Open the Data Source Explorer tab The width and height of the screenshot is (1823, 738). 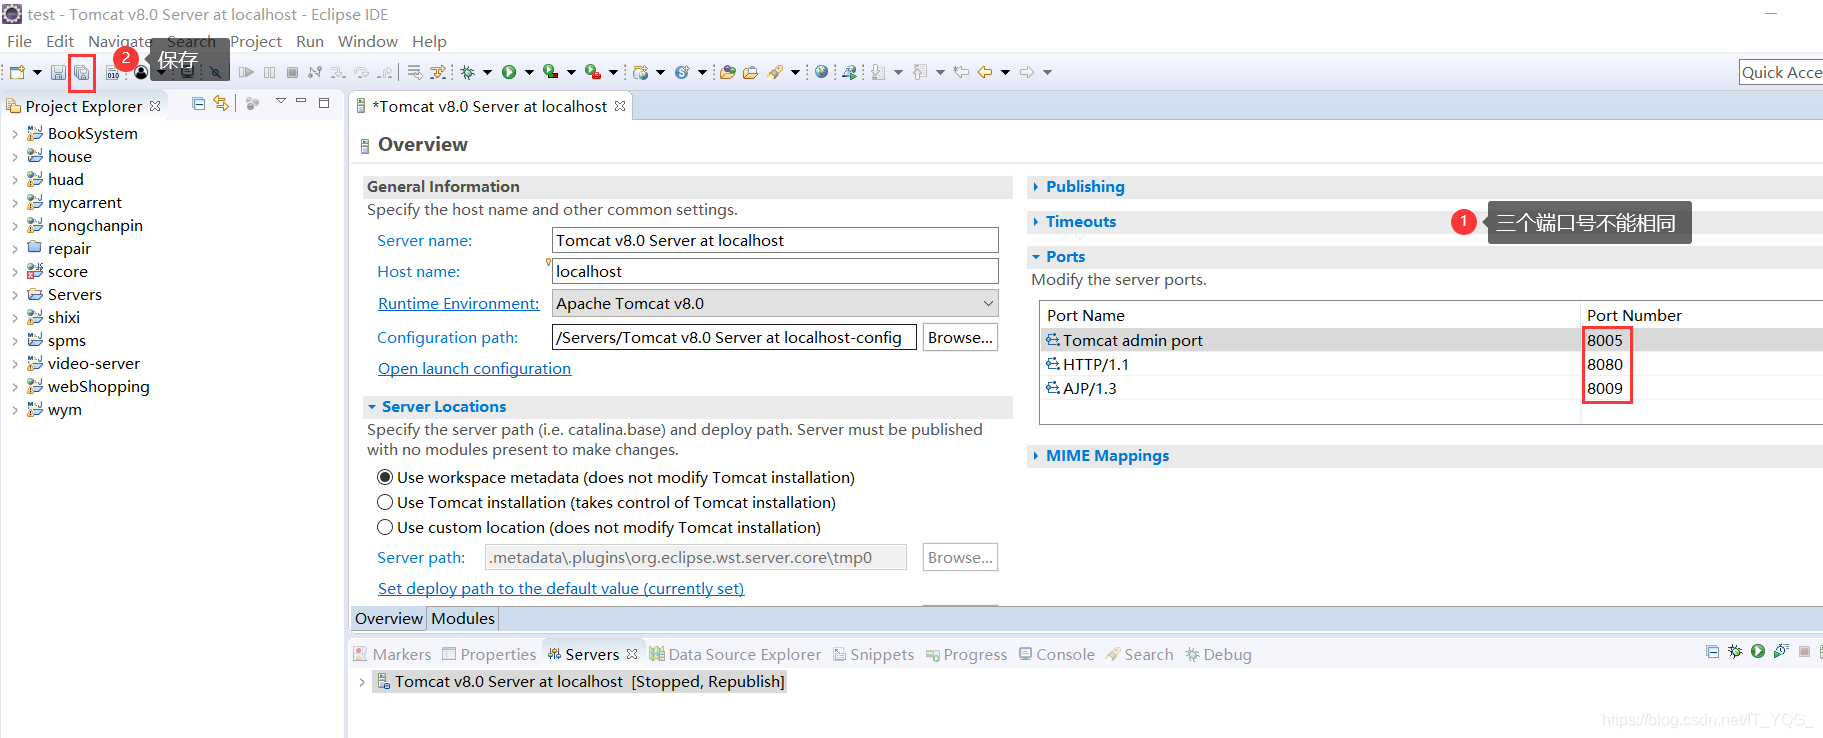coord(735,654)
